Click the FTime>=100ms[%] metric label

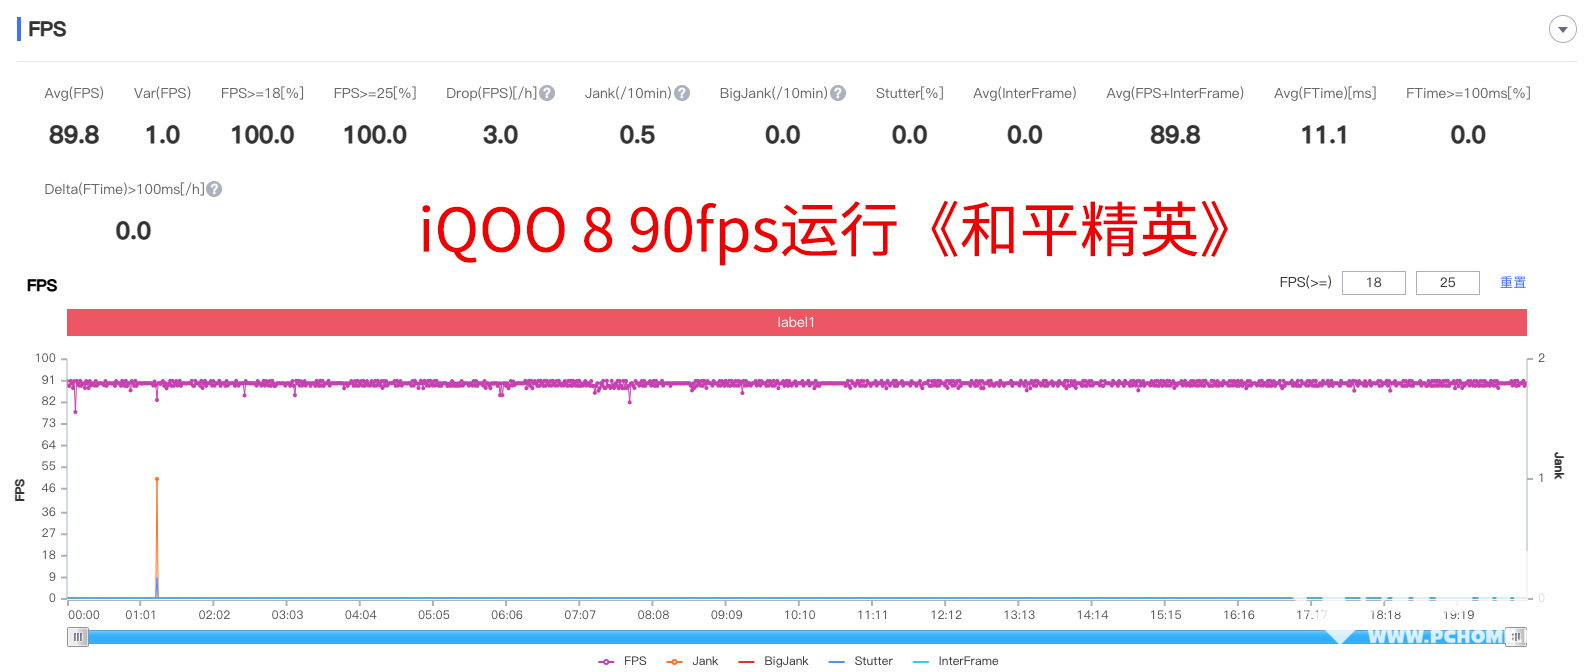(1468, 93)
